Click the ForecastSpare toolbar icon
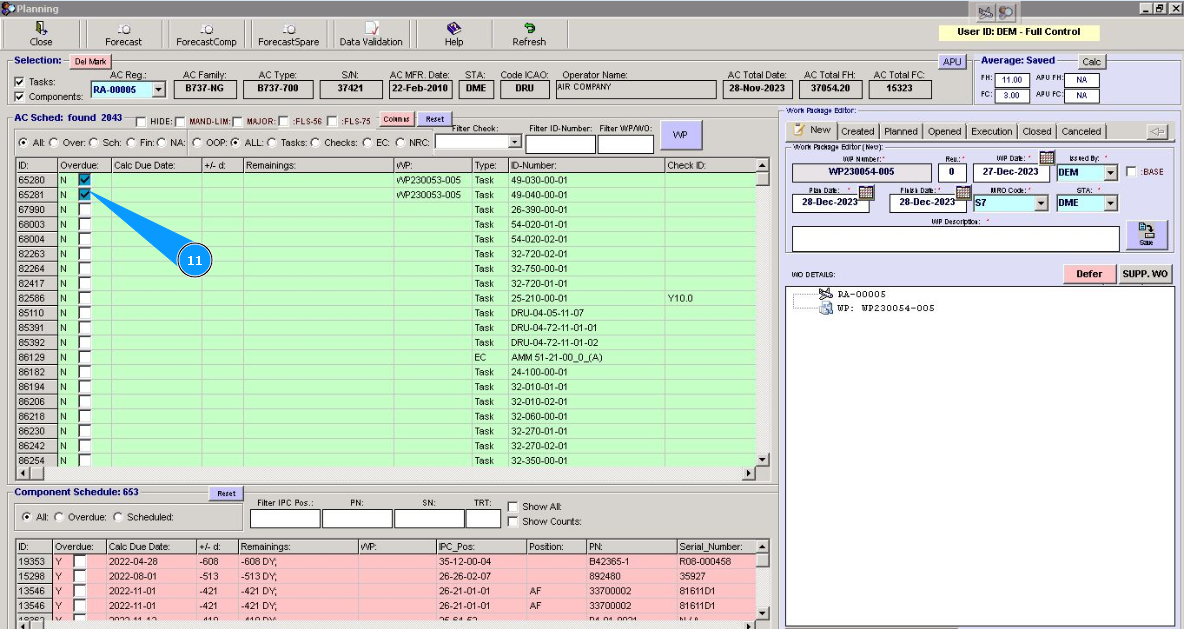 point(288,29)
